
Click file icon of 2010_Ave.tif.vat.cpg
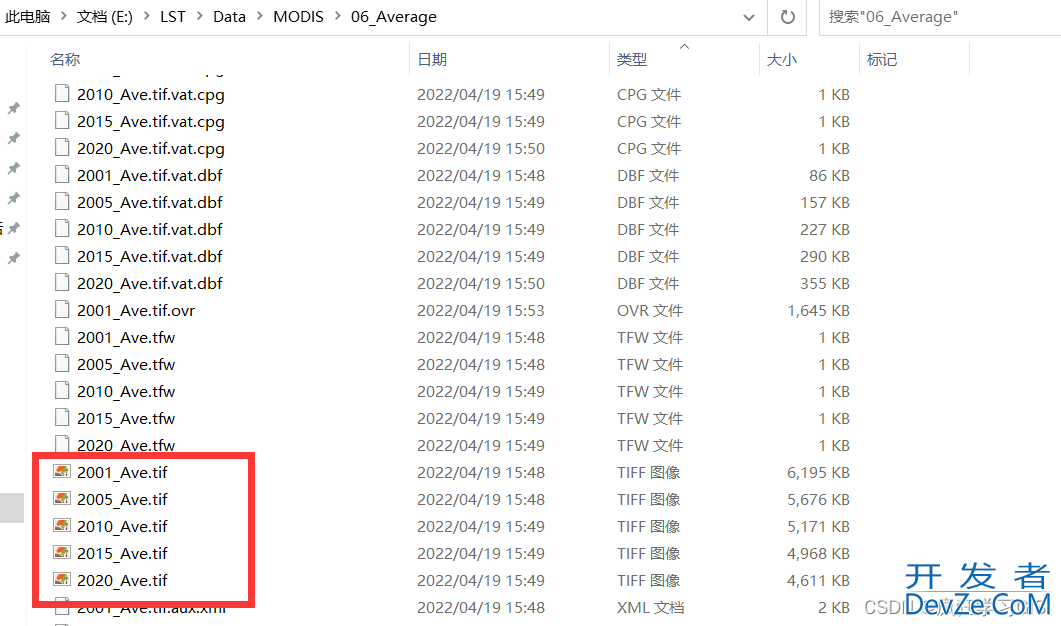(x=62, y=93)
